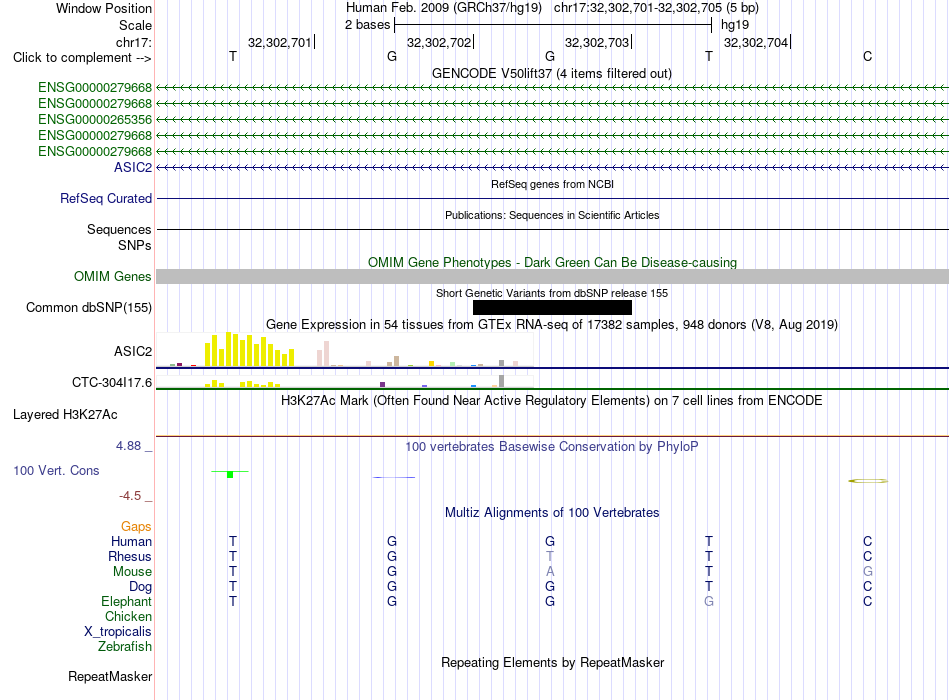Click the Common dbSNP(155) track label
The height and width of the screenshot is (700, 950).
pyautogui.click(x=89, y=307)
